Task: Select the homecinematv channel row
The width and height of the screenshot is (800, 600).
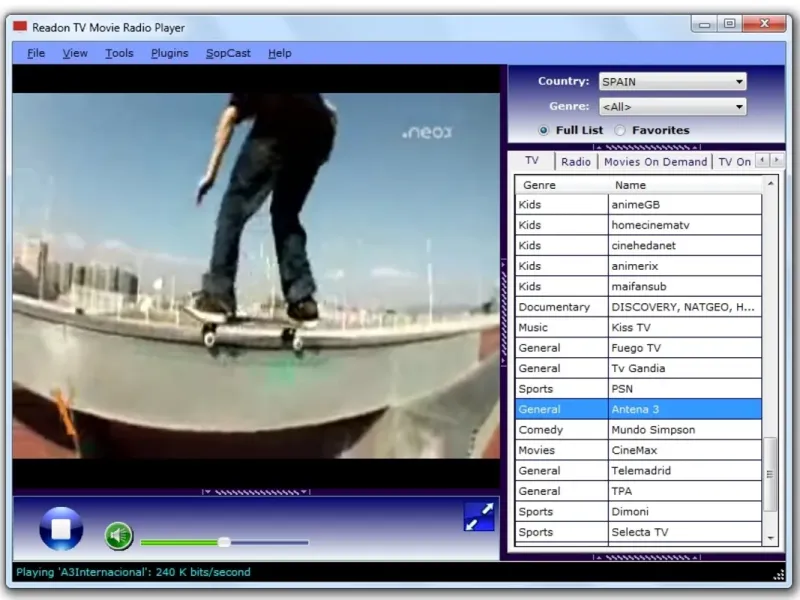Action: (x=638, y=225)
